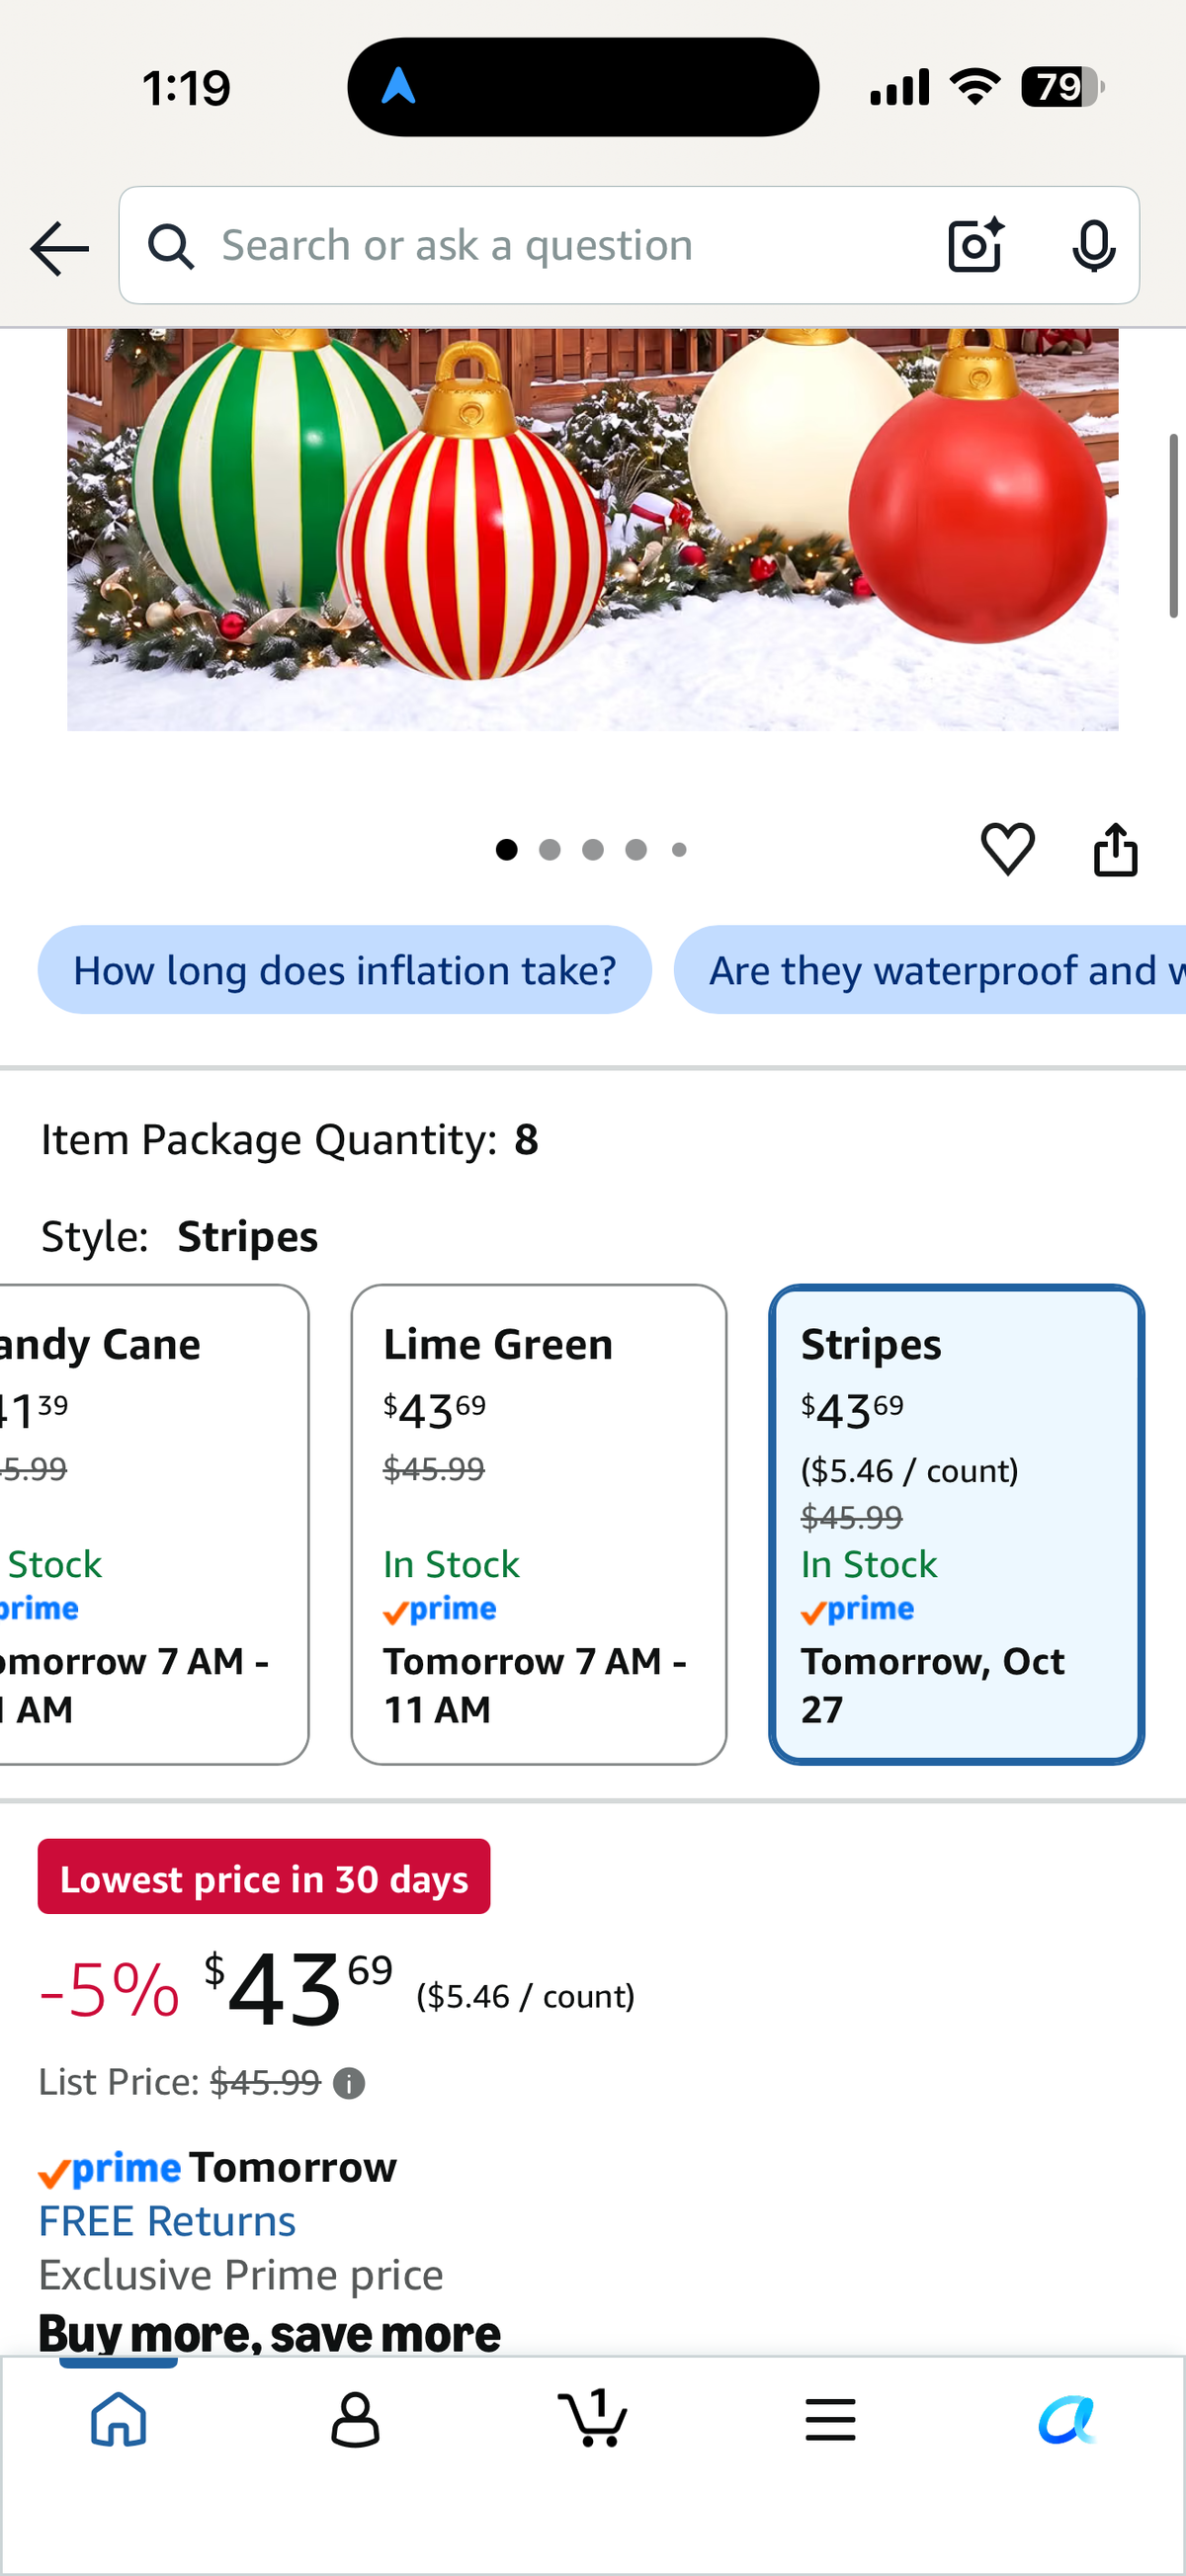The image size is (1186, 2576).
Task: Add item to wishlist heart icon
Action: click(1007, 849)
